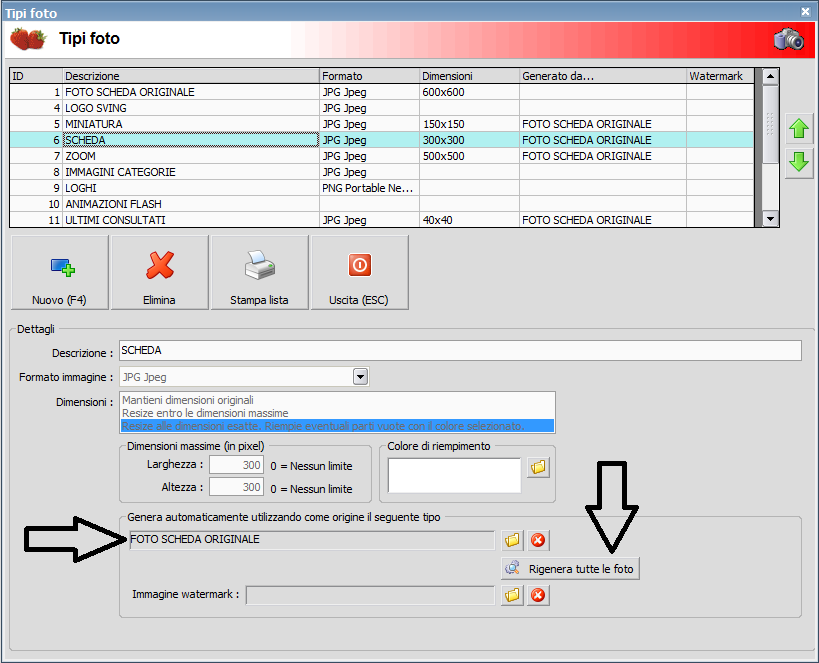This screenshot has height=663, width=819.
Task: Open folder icon next to fill color
Action: click(x=538, y=467)
